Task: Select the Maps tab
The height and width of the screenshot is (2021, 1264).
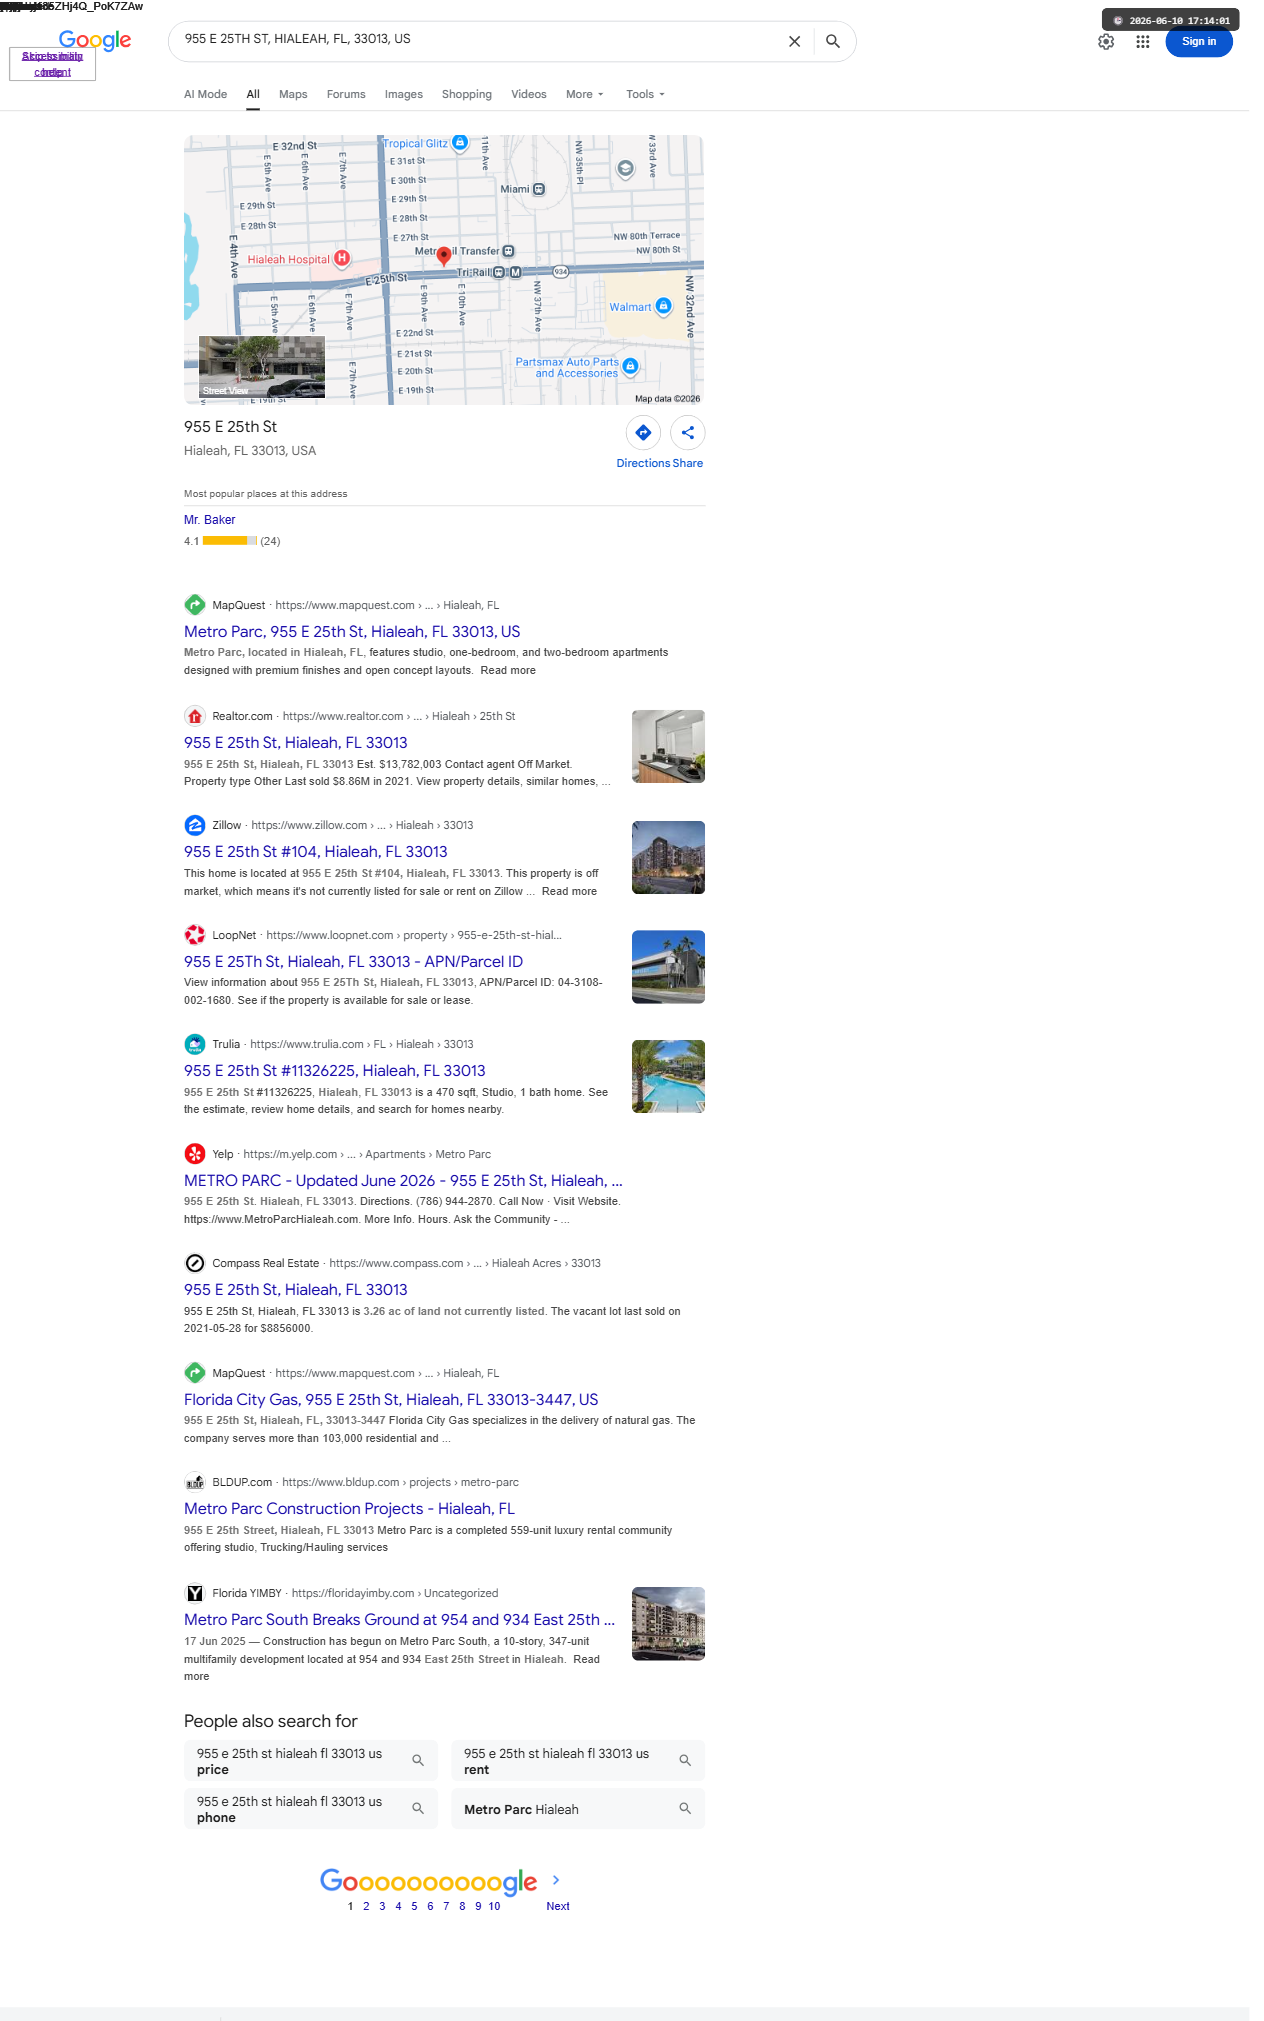Action: [293, 94]
